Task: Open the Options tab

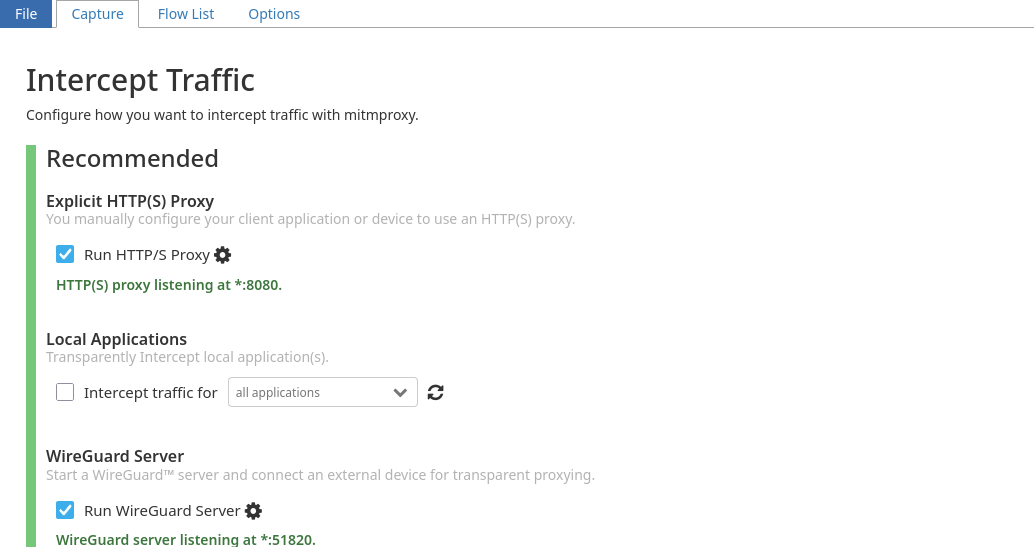Action: pyautogui.click(x=274, y=14)
